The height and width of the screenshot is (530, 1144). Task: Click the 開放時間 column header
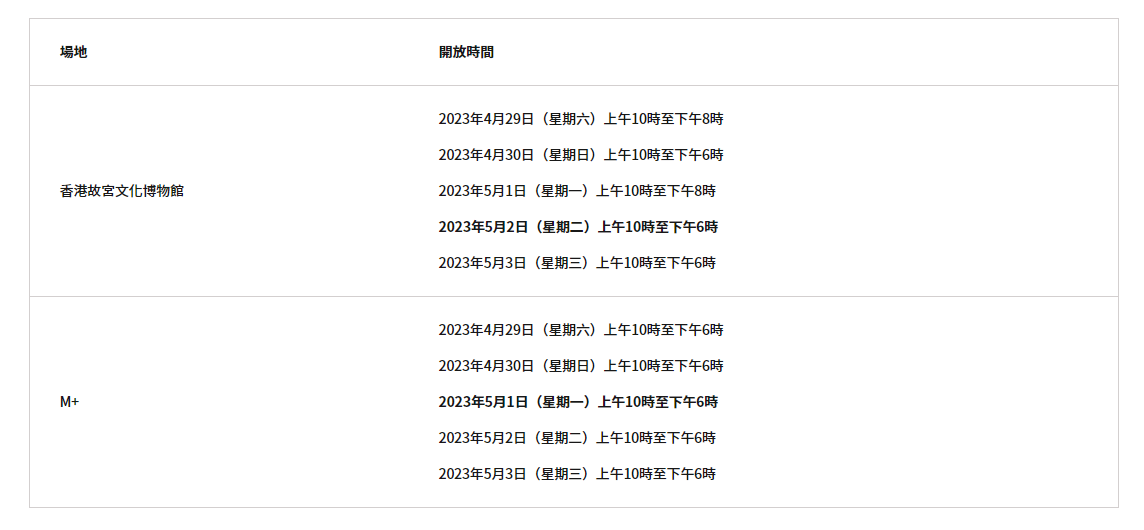466,52
